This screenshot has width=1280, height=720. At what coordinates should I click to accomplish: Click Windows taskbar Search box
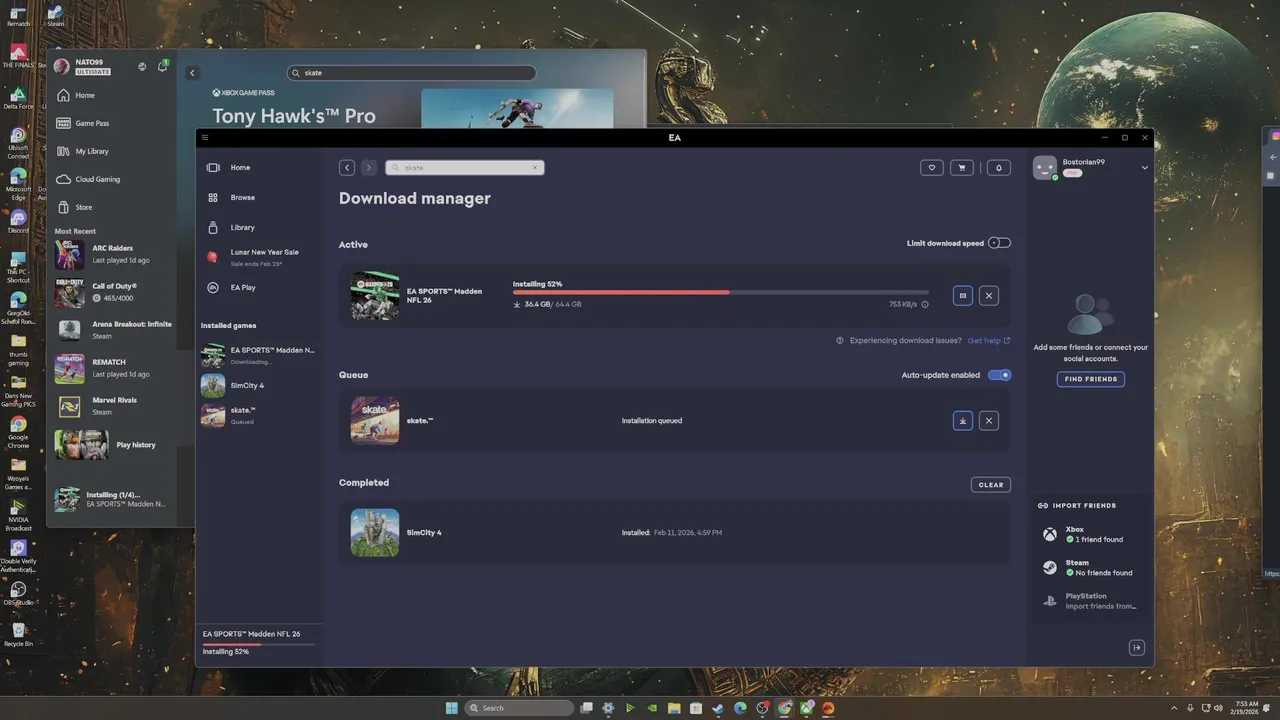520,708
